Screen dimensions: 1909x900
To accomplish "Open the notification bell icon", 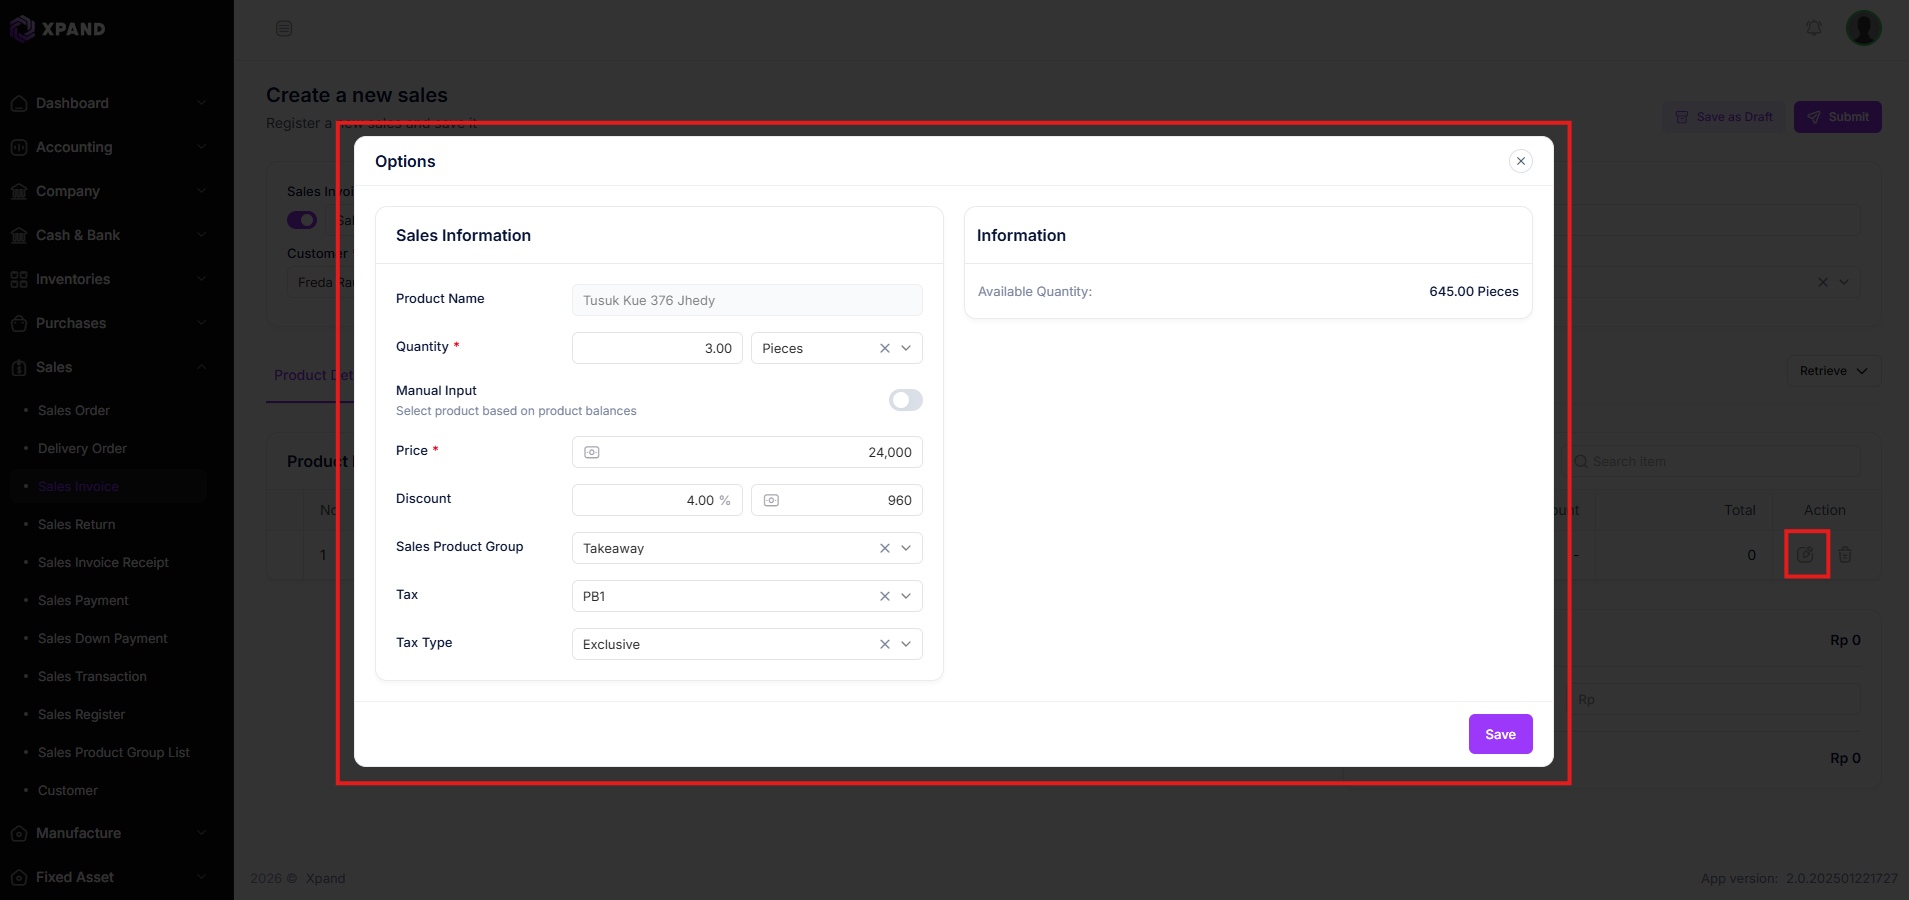I will pyautogui.click(x=1814, y=28).
